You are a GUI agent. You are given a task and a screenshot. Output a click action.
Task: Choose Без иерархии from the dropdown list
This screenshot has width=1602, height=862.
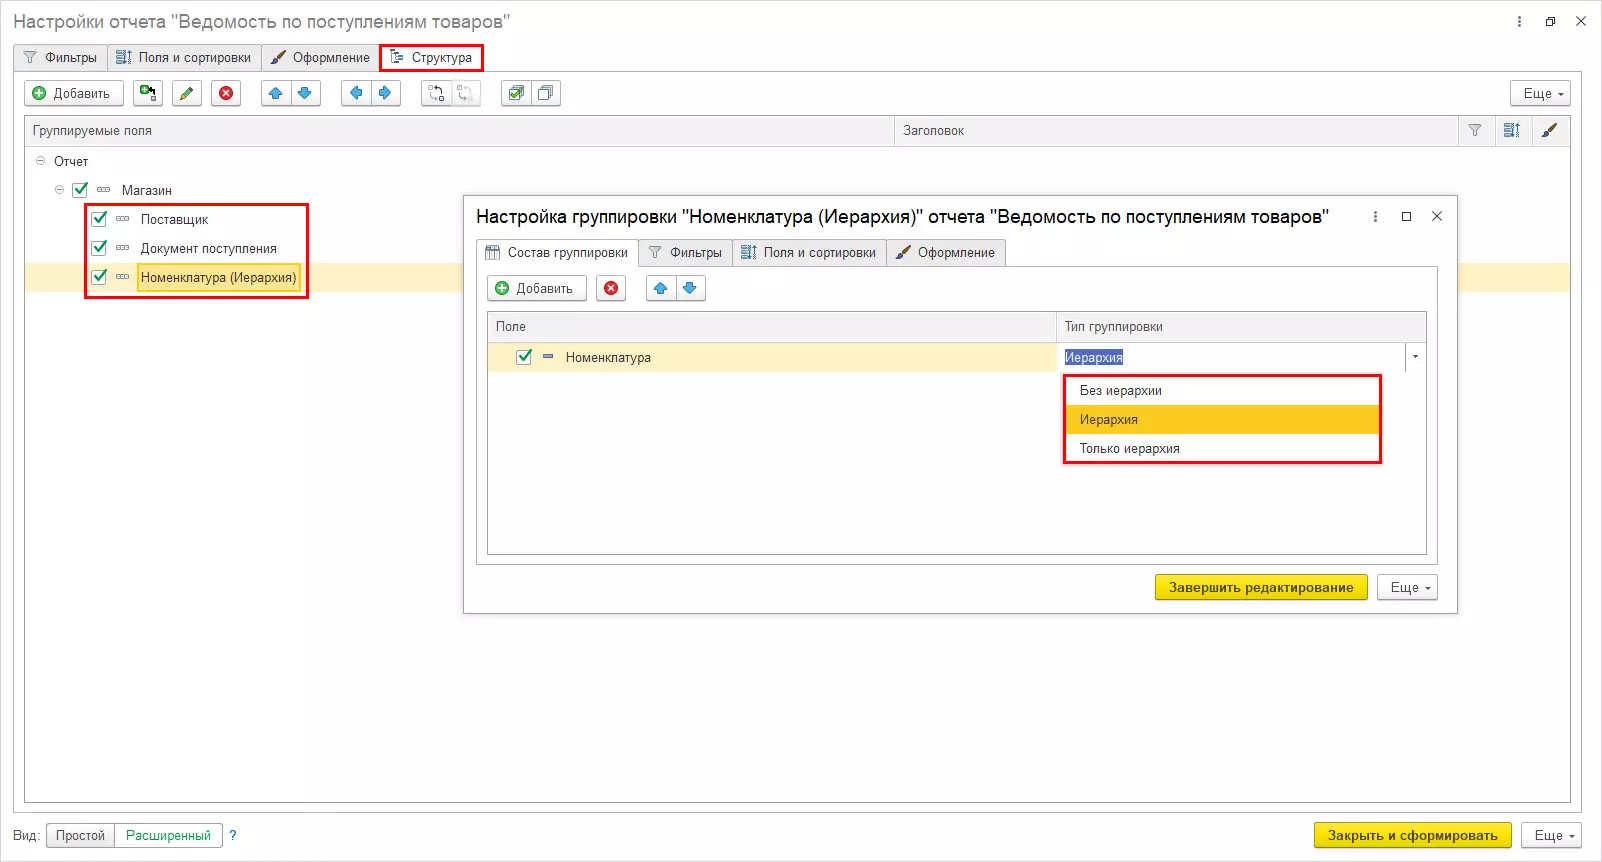pyautogui.click(x=1222, y=390)
